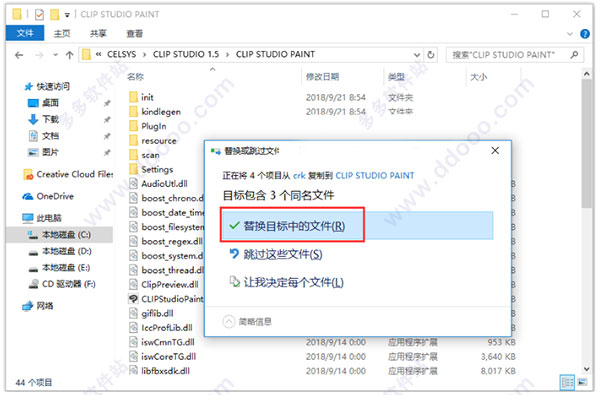Open 下载 in the sidebar
The image size is (600, 395).
click(x=43, y=119)
